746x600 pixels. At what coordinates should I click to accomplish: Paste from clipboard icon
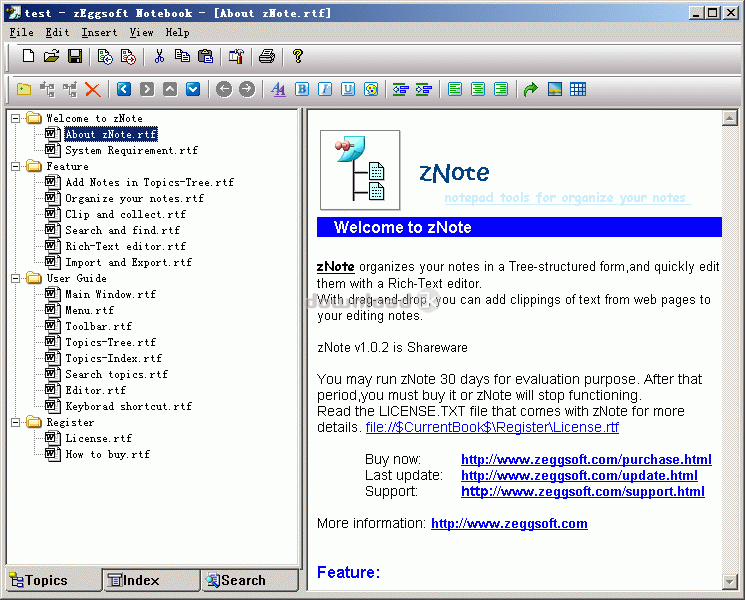click(206, 57)
